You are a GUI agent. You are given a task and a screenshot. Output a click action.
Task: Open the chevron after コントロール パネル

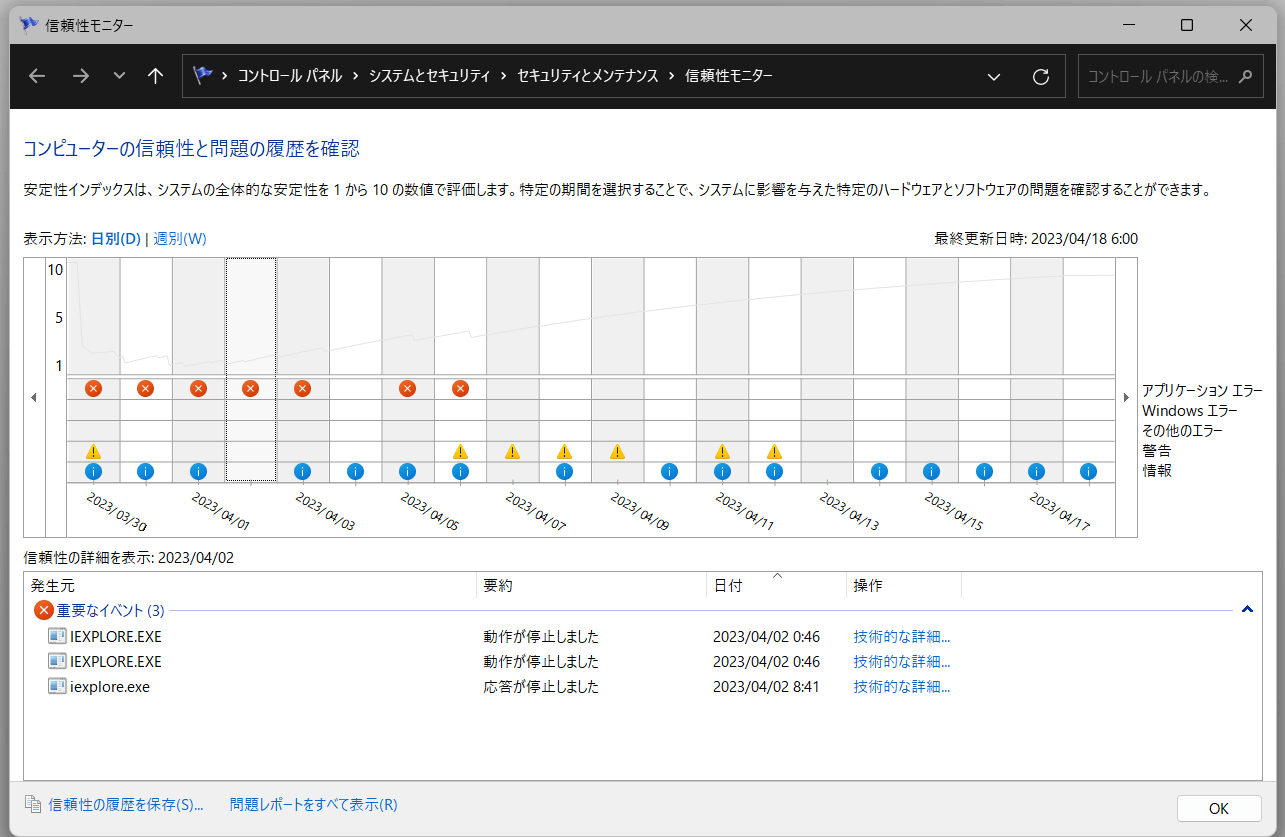click(355, 76)
